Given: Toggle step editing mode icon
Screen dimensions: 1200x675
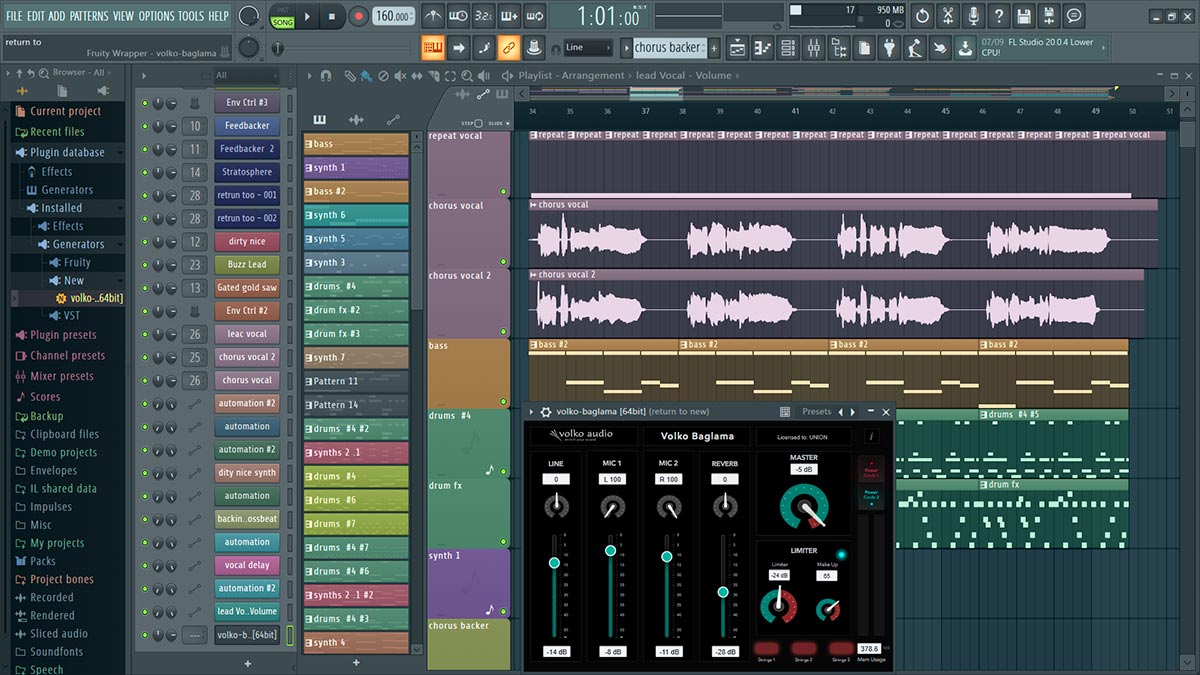Looking at the screenshot, I should click(x=484, y=47).
